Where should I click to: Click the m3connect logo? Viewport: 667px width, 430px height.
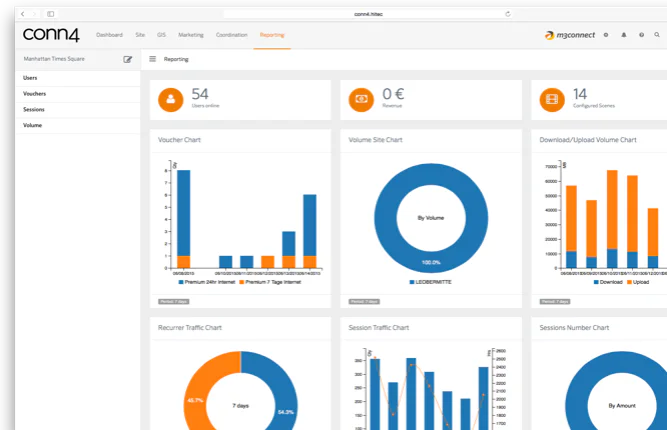570,35
